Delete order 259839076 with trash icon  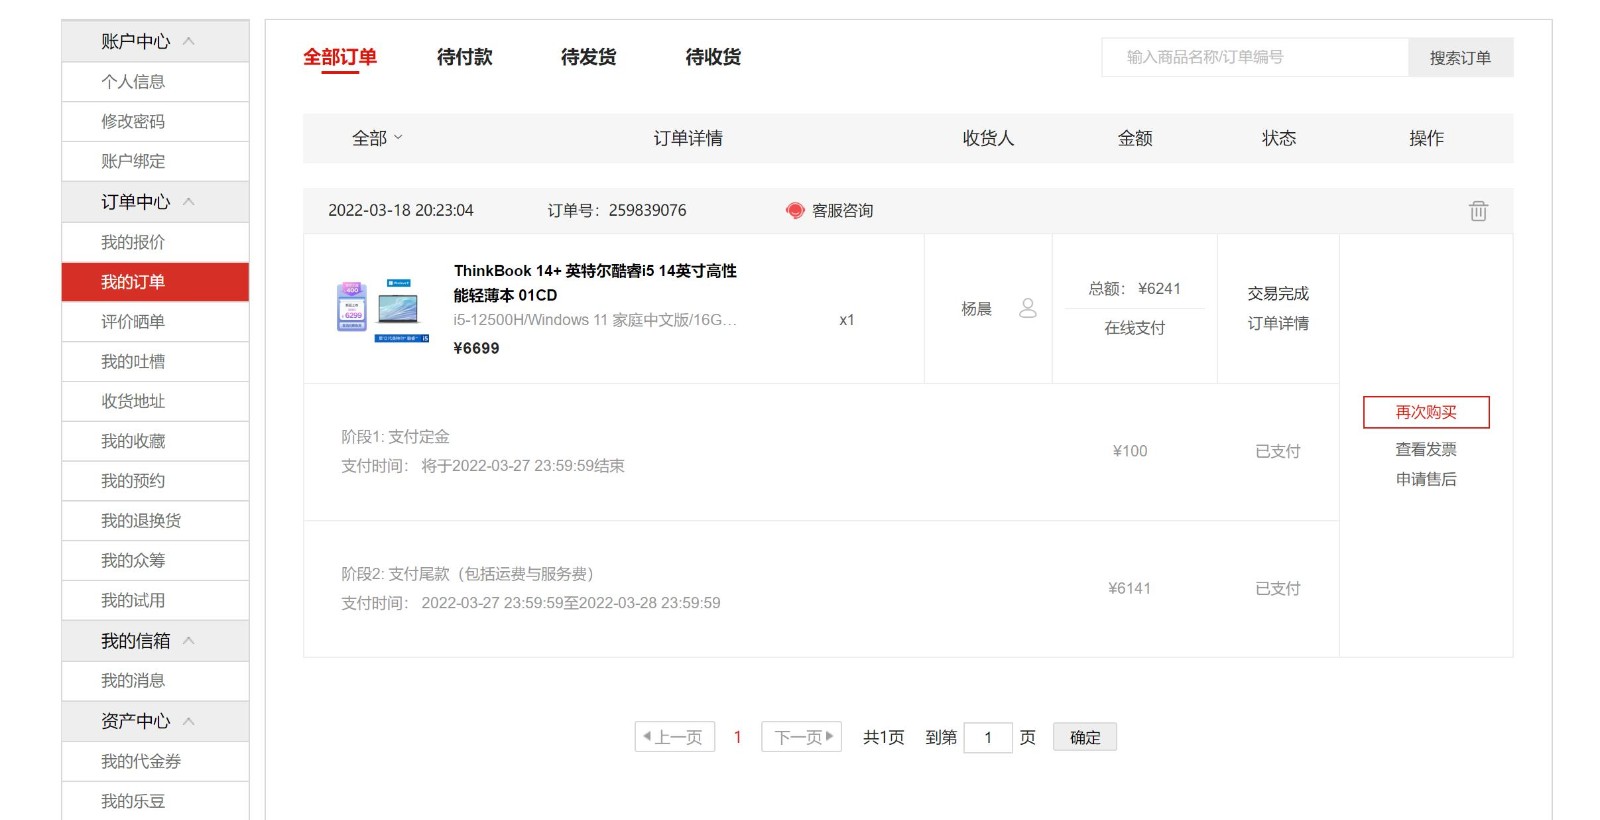click(1478, 211)
